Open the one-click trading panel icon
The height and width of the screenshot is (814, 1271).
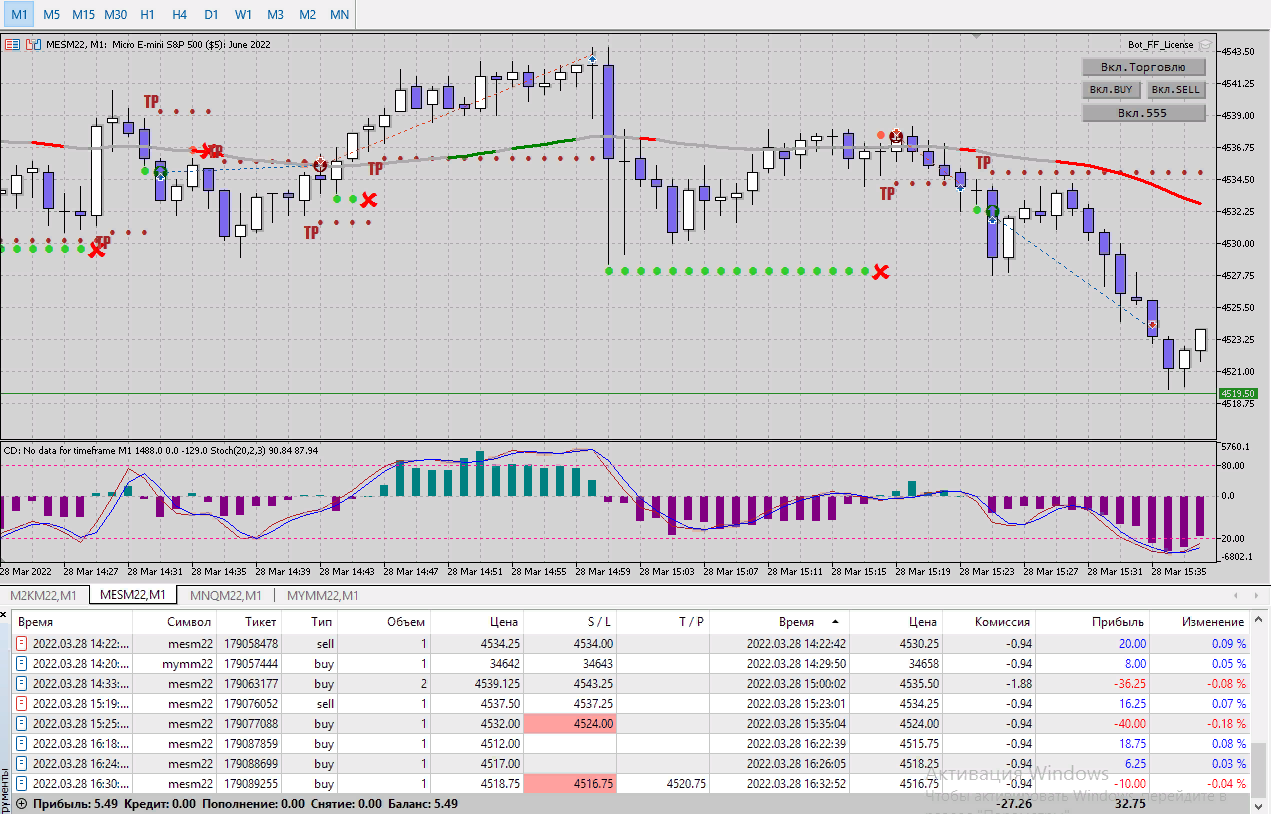[13, 44]
